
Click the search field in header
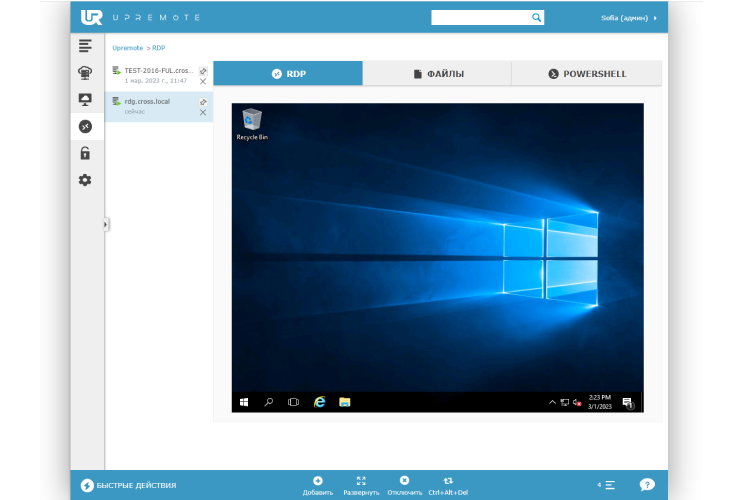click(481, 17)
